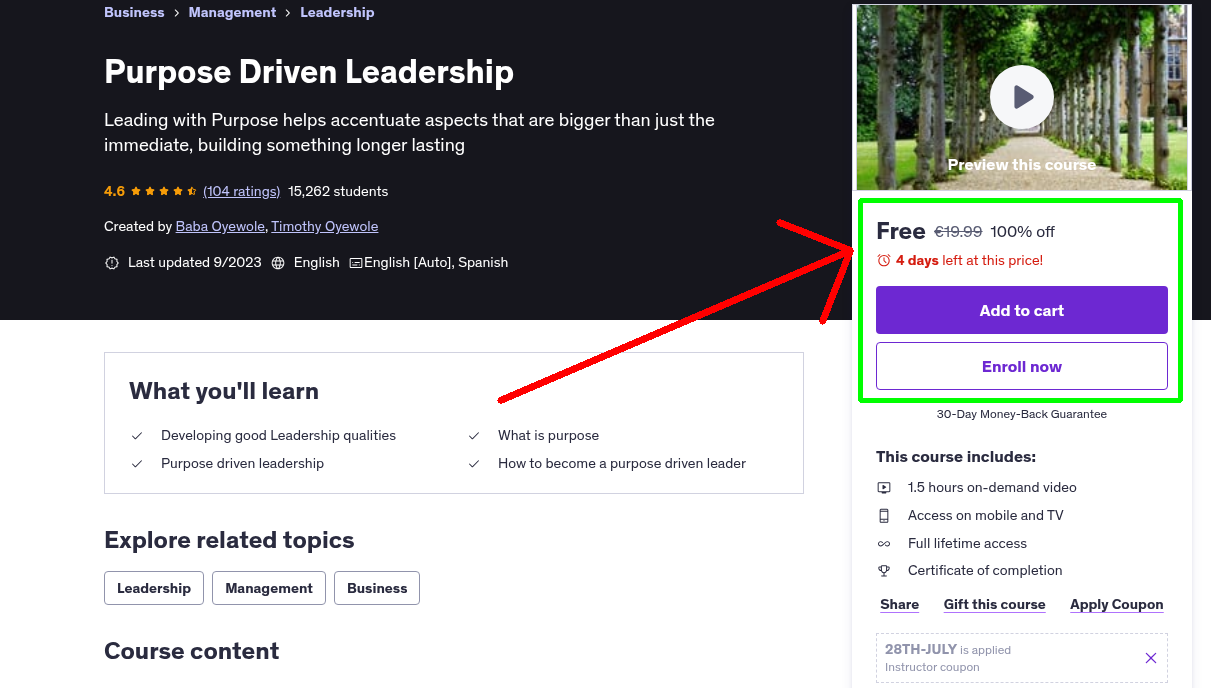Click the mobile device access icon

[x=884, y=516]
